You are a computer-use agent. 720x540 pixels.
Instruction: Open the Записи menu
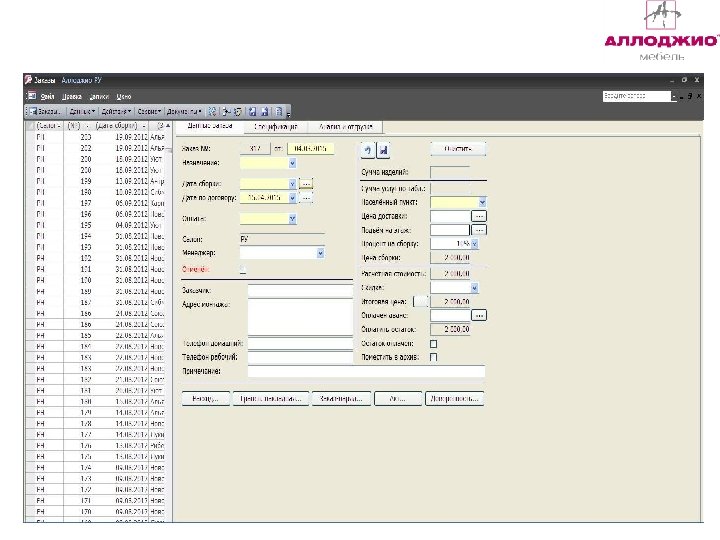[99, 96]
